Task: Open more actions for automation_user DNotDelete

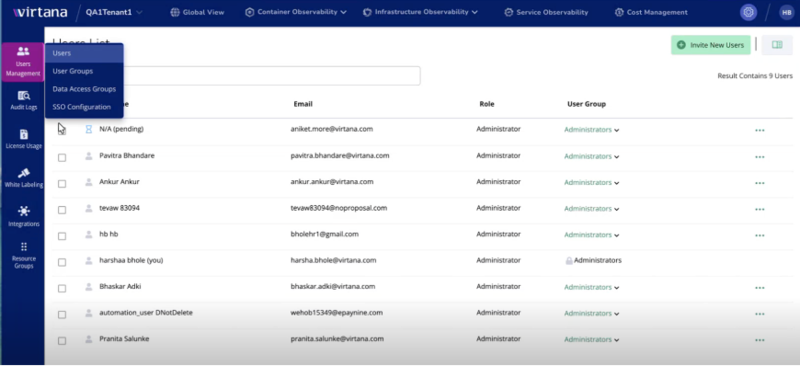Action: 760,314
